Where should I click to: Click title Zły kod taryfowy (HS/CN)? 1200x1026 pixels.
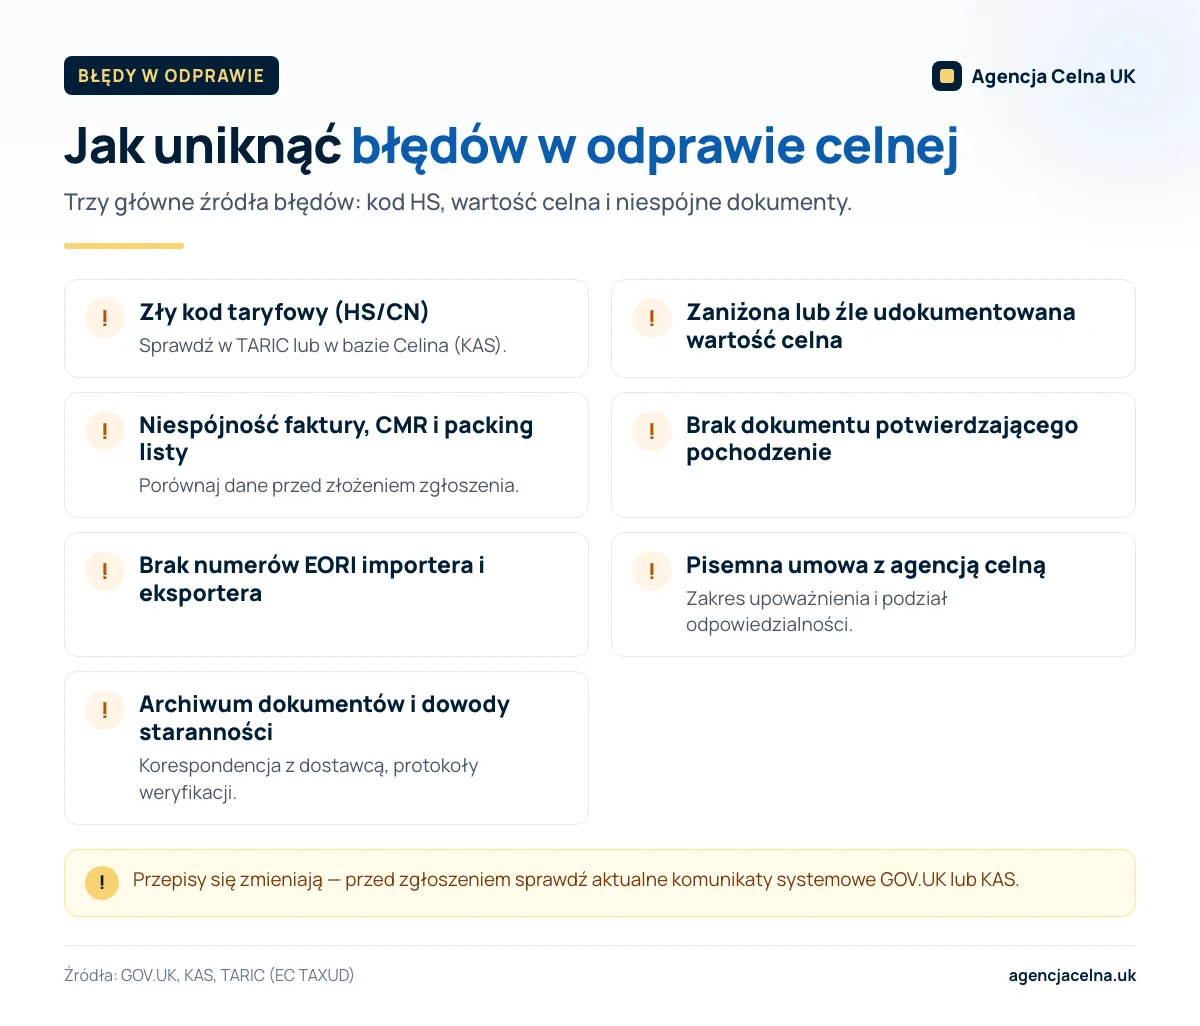tap(284, 312)
